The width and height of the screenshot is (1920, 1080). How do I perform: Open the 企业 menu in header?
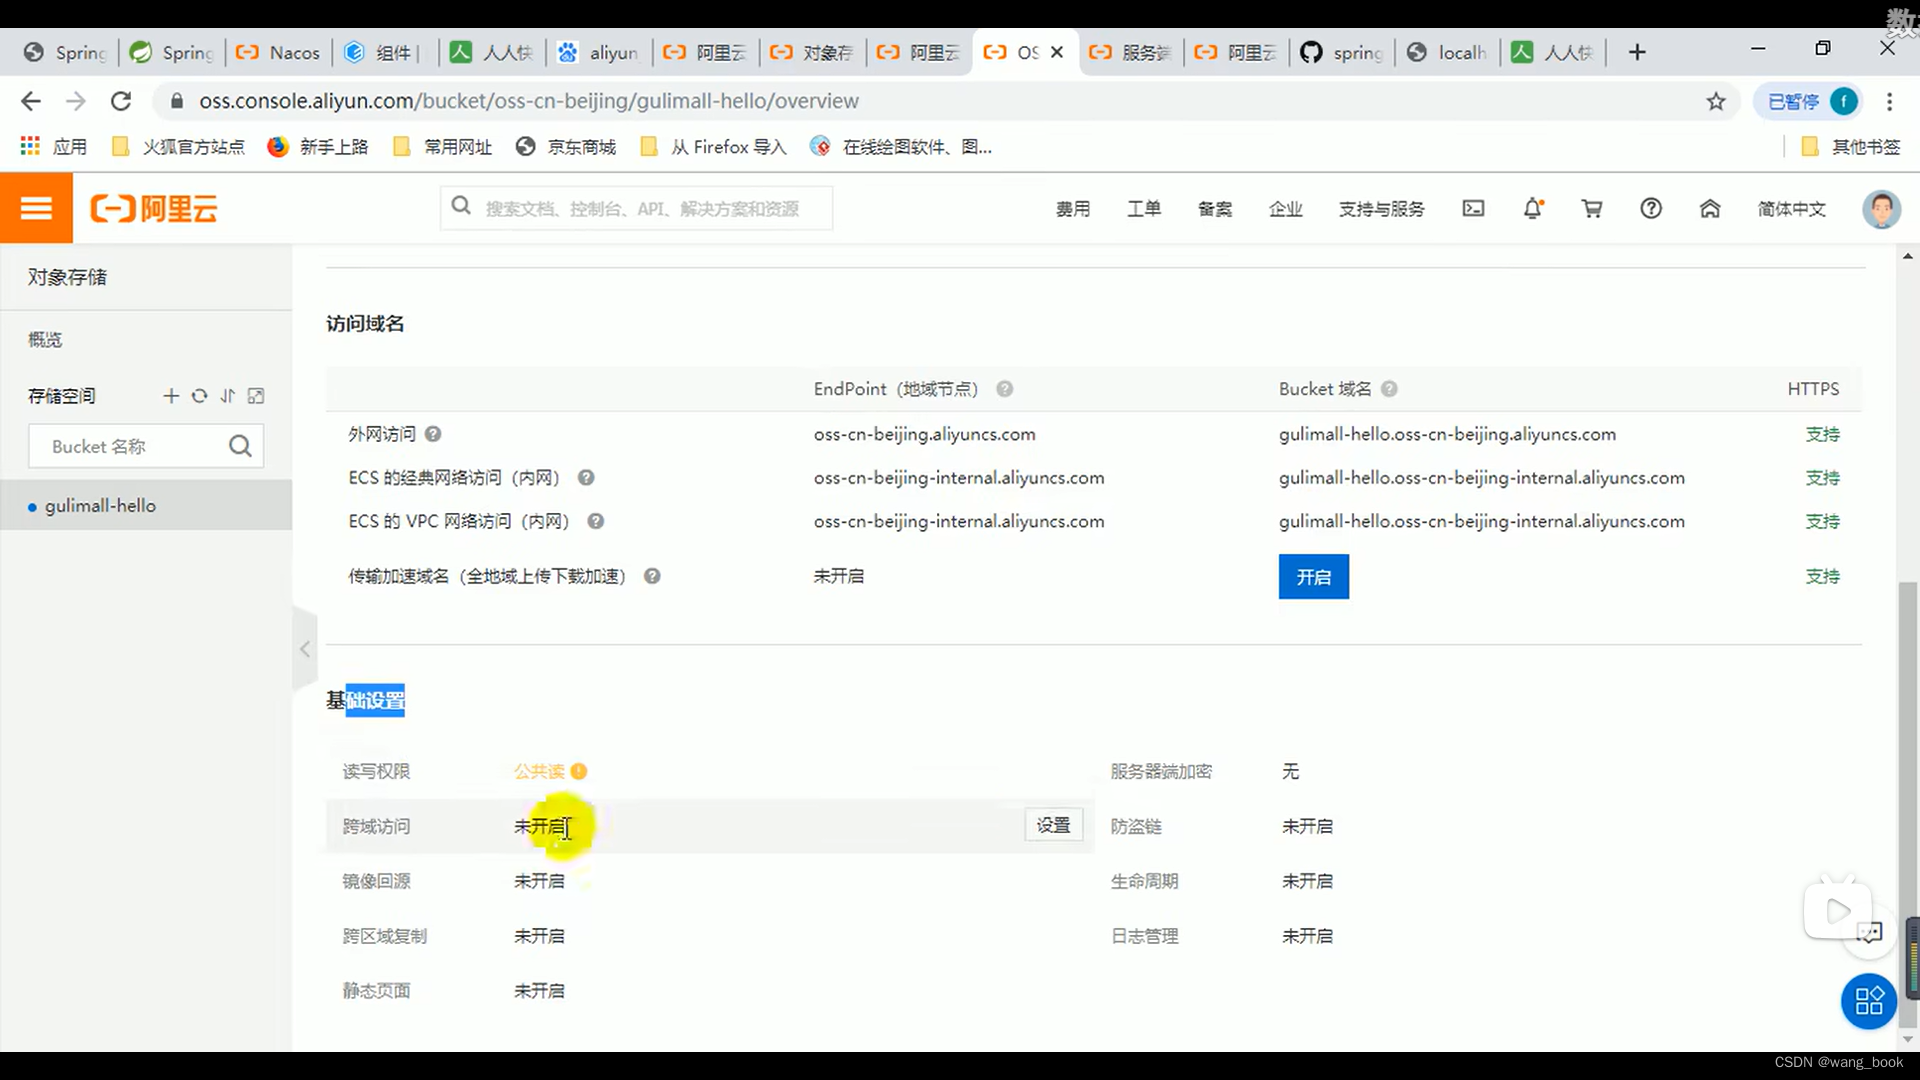1286,209
